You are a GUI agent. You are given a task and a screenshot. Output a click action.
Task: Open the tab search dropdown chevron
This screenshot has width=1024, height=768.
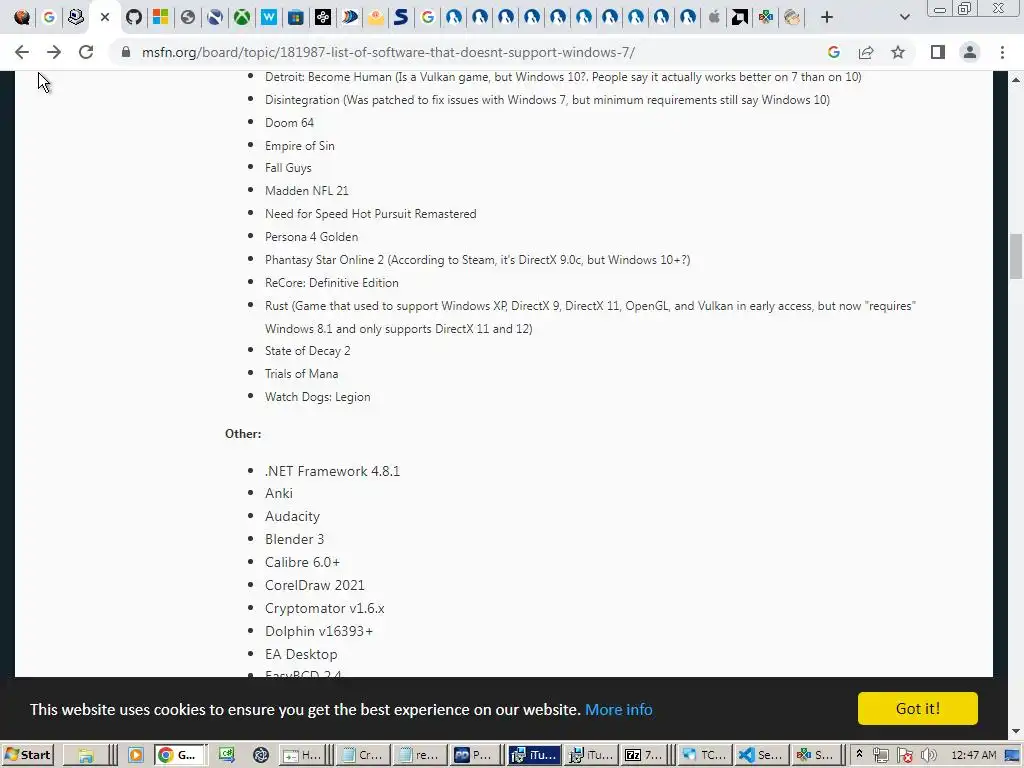click(x=904, y=17)
